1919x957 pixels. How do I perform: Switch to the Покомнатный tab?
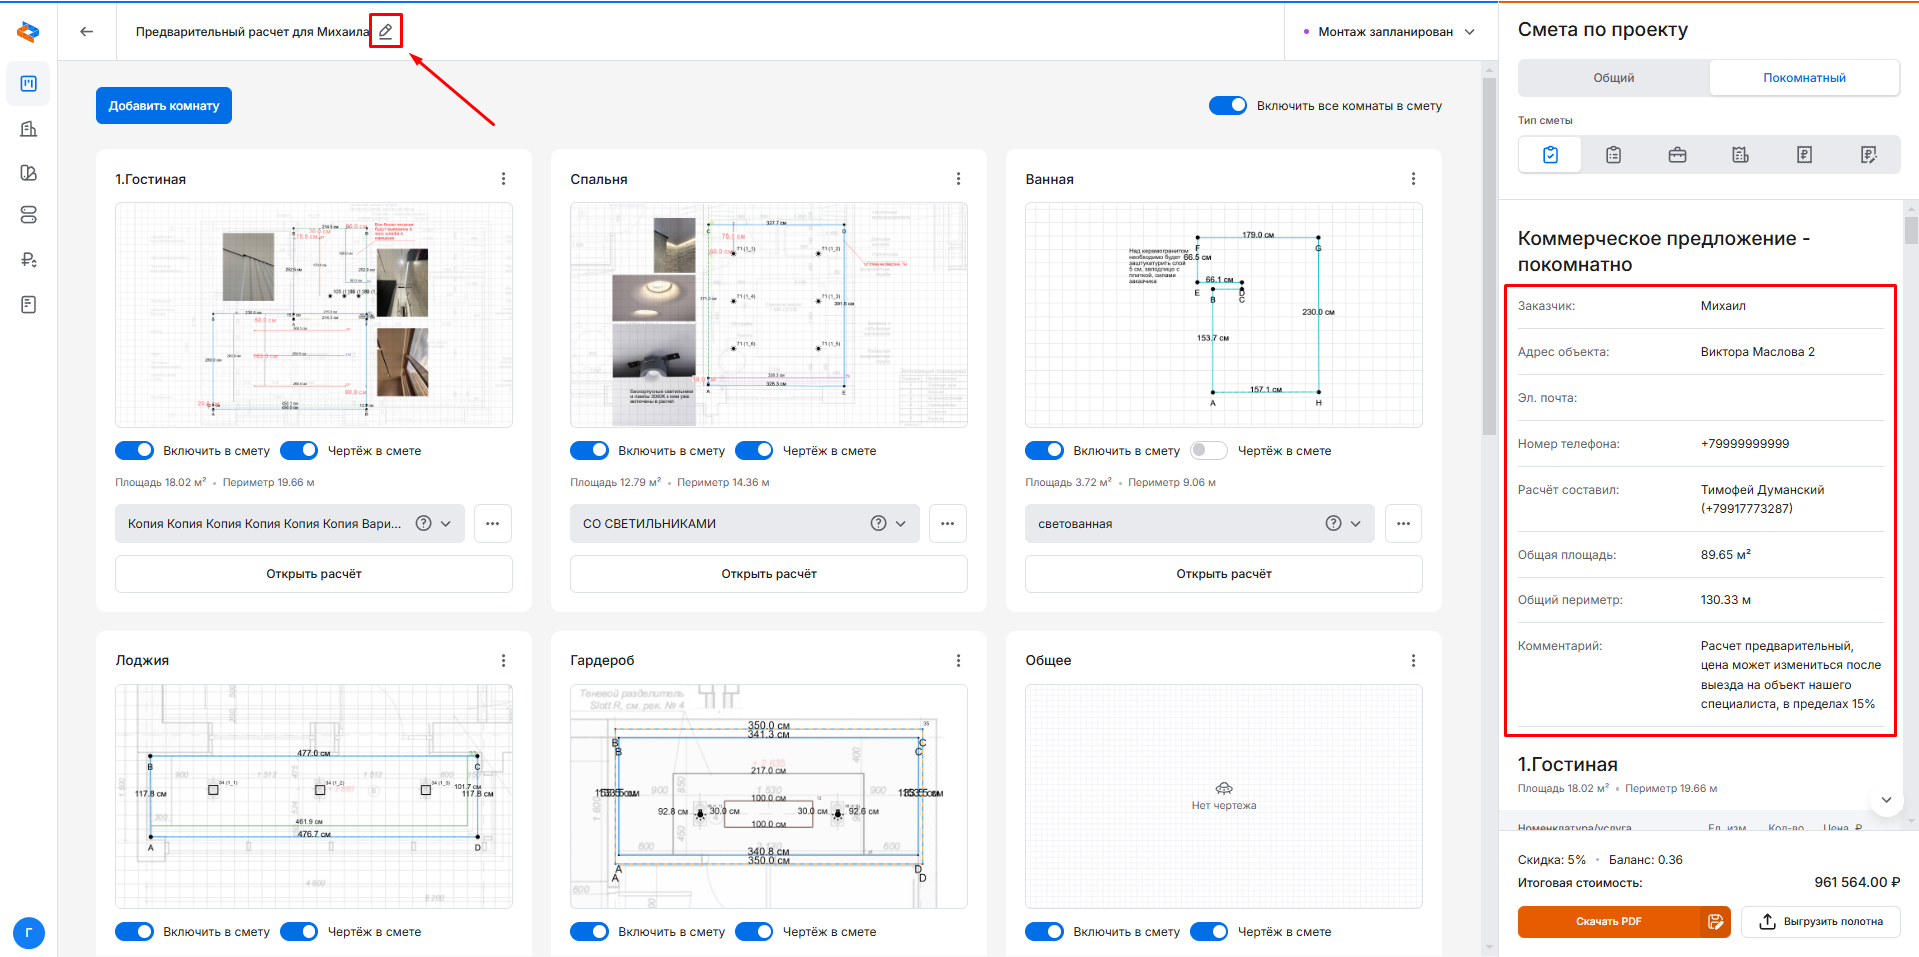point(1804,78)
